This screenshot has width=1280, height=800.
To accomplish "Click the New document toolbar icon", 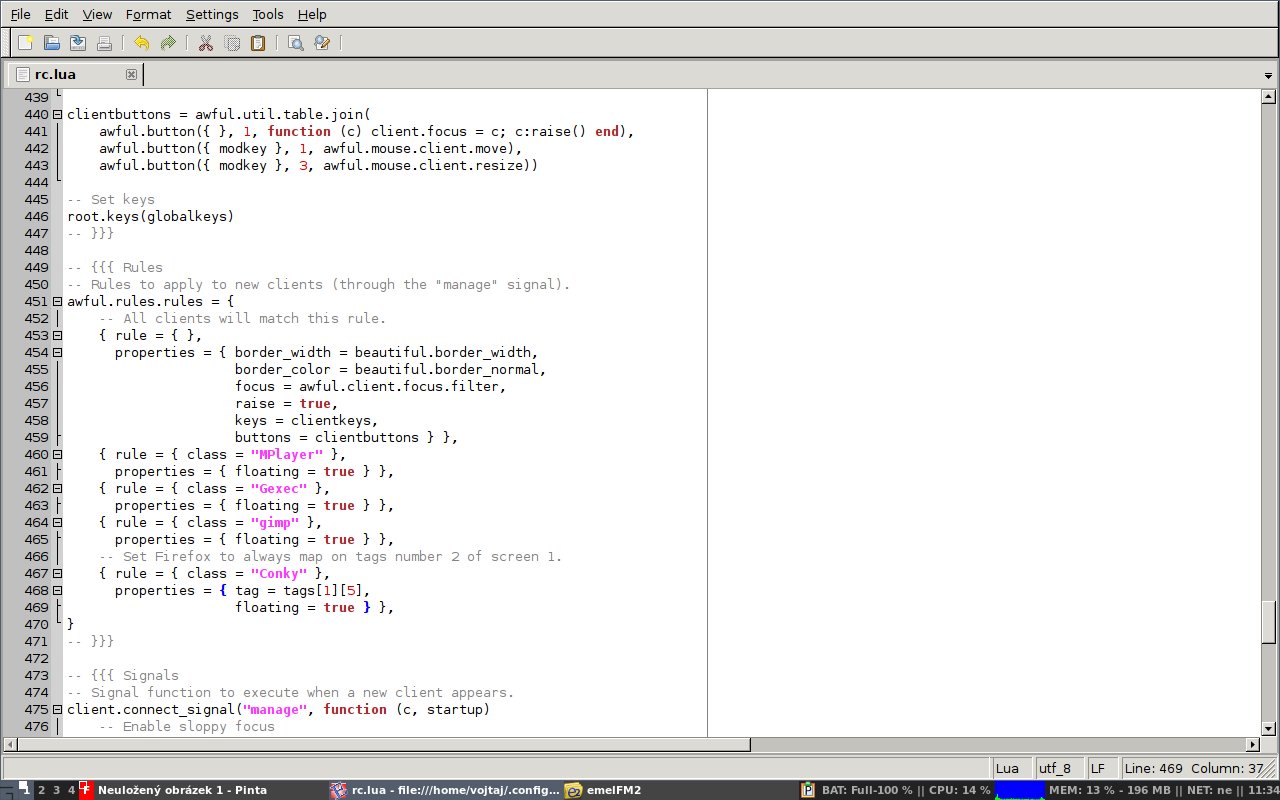I will [26, 43].
